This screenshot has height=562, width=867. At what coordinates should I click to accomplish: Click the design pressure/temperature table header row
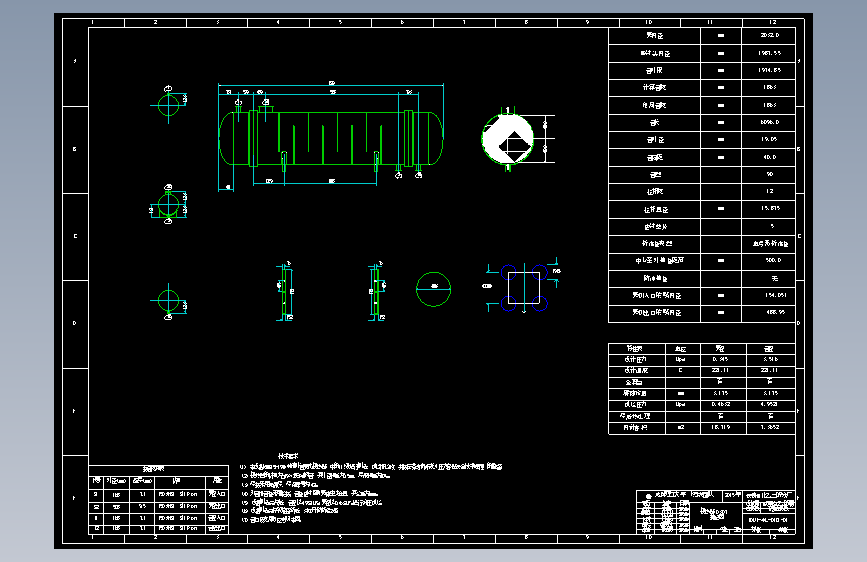coord(702,348)
